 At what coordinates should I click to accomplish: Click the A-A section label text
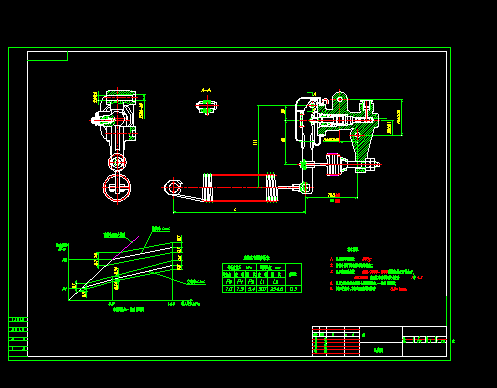(x=206, y=90)
